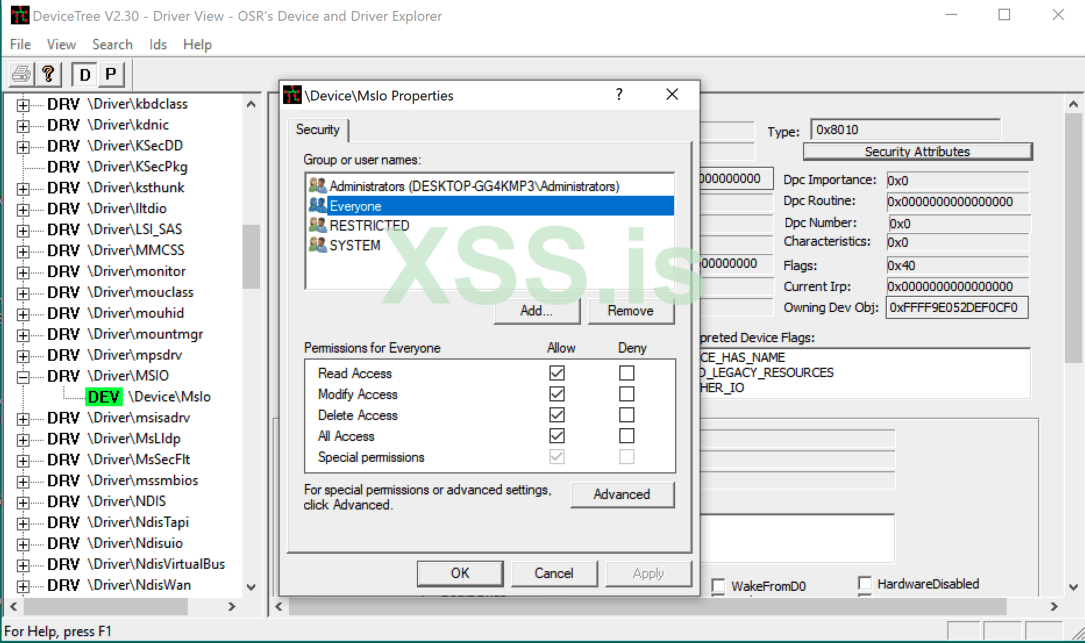
Task: Toggle Allow for All Access
Action: point(556,435)
